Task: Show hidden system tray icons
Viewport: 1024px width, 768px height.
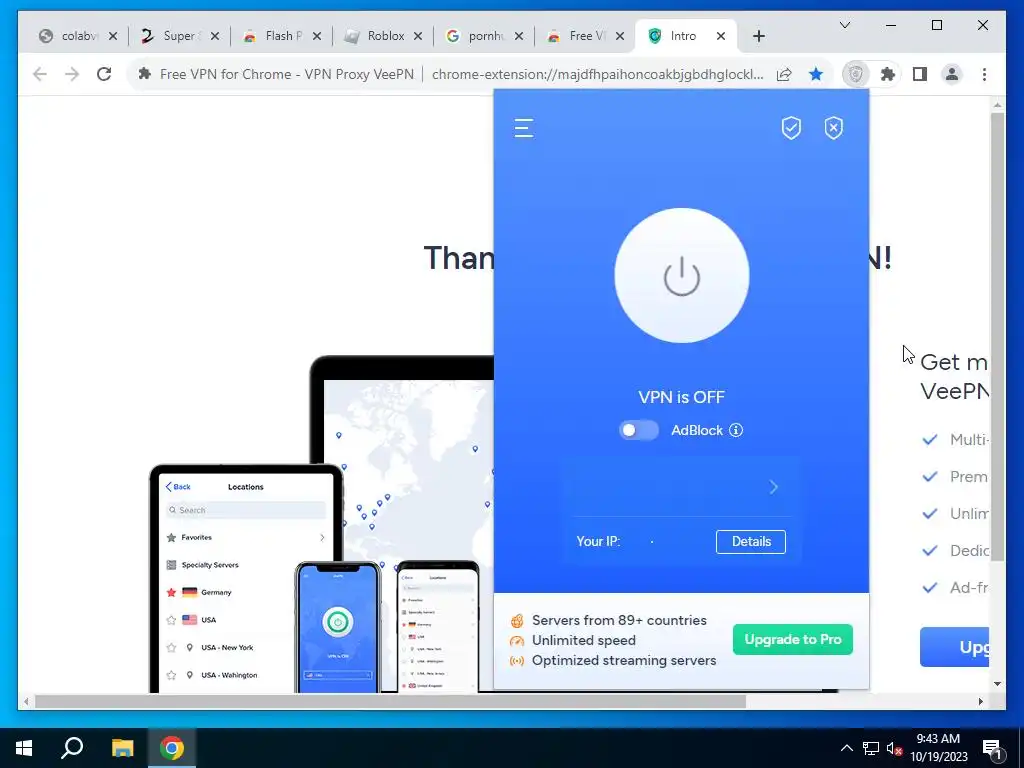Action: [846, 748]
